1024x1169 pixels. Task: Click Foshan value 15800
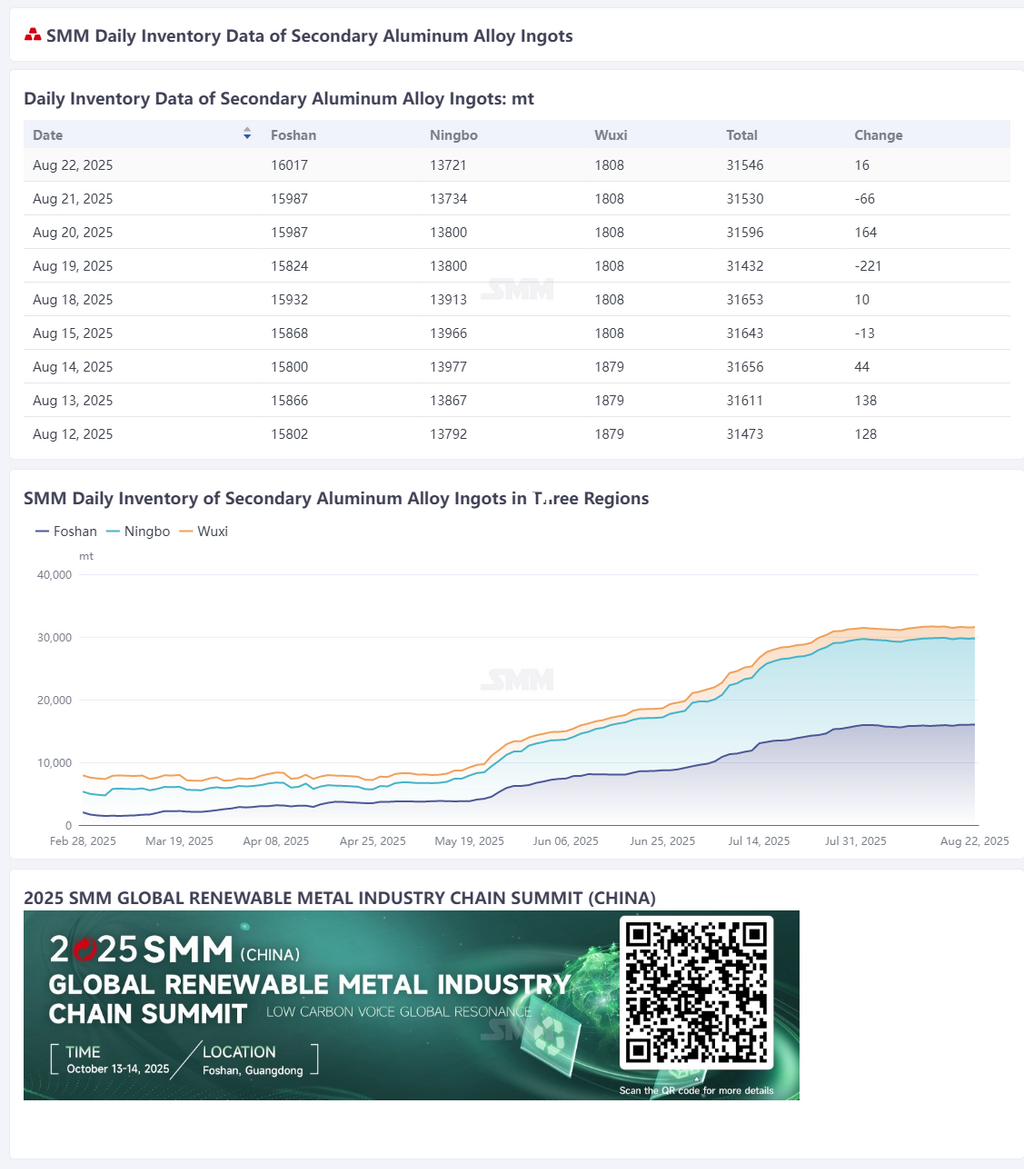coord(289,367)
